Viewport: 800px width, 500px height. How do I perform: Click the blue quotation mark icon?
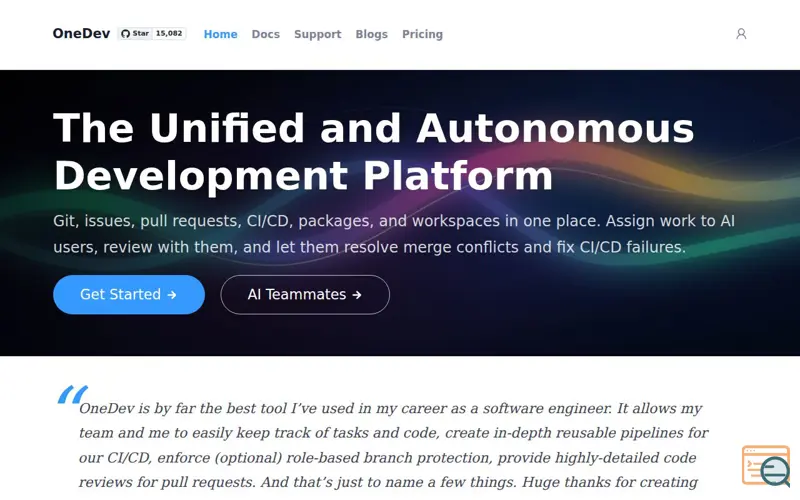[x=72, y=394]
